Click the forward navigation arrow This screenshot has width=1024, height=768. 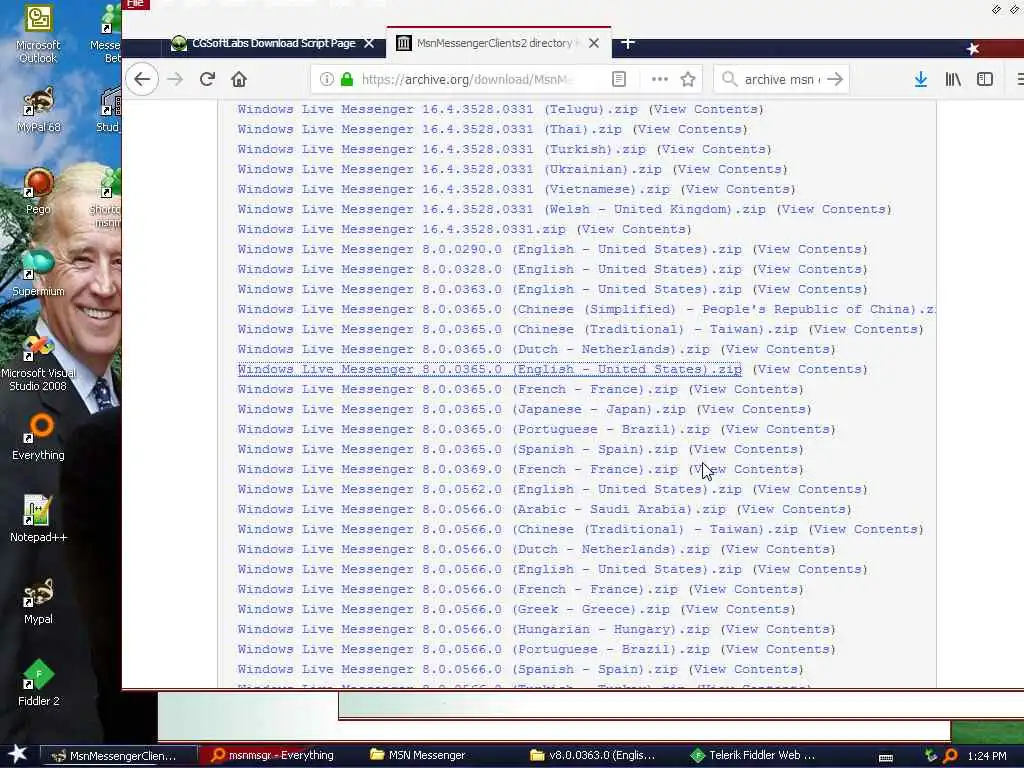[175, 80]
